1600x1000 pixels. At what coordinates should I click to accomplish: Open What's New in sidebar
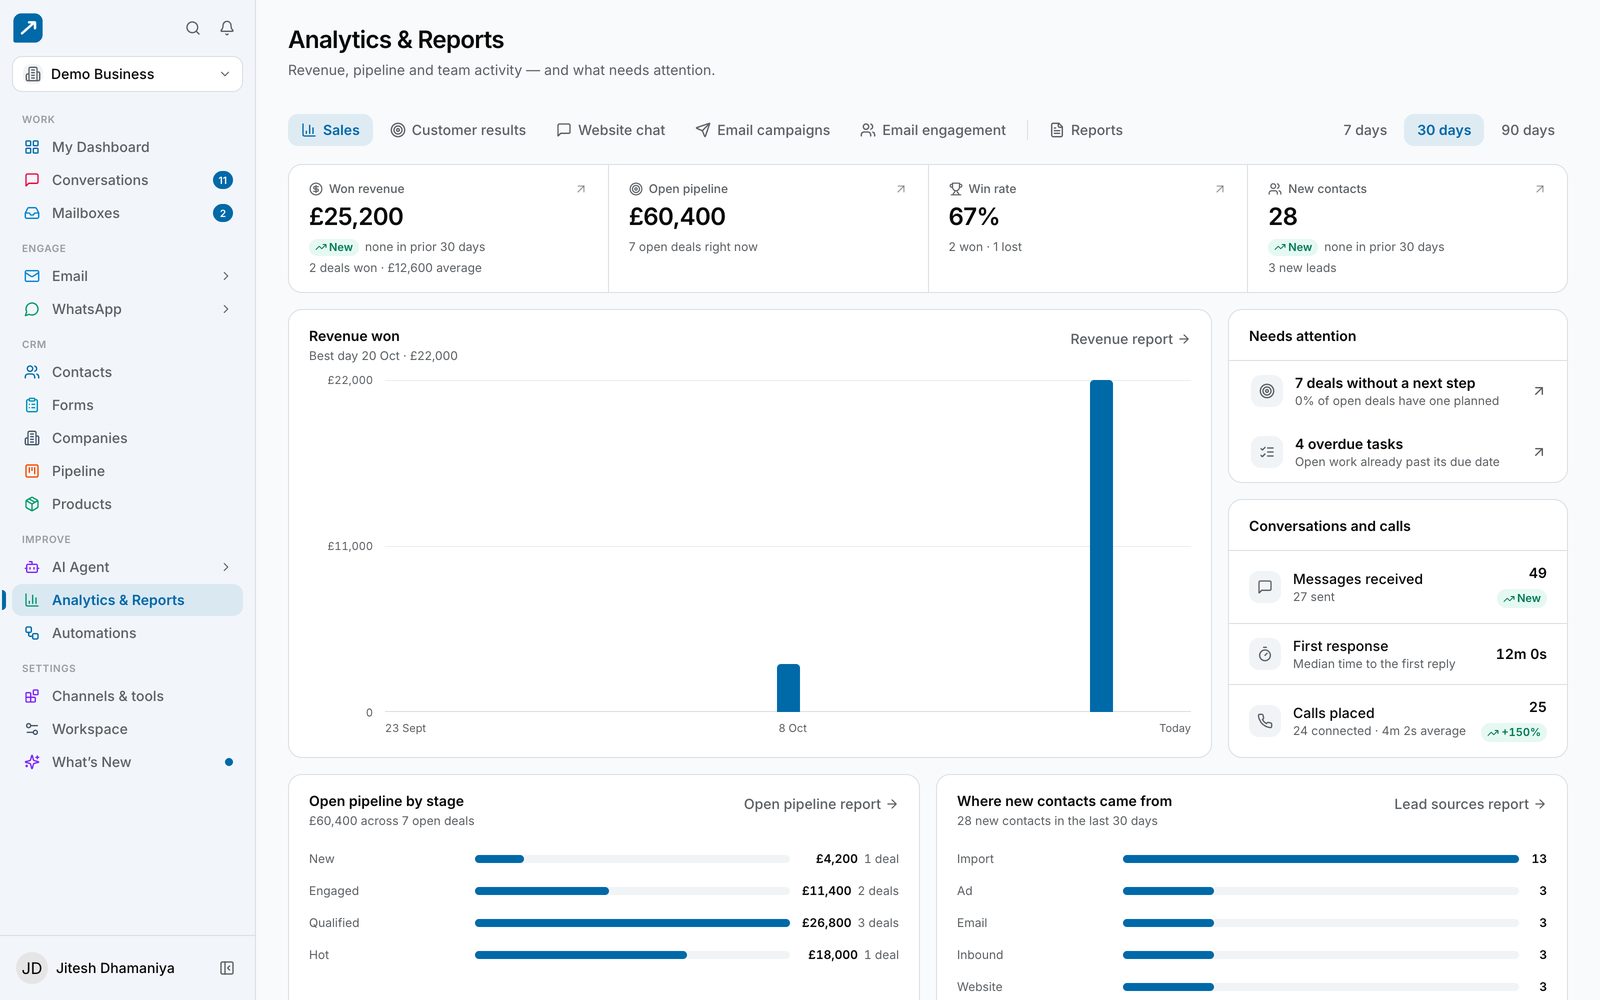pos(127,762)
